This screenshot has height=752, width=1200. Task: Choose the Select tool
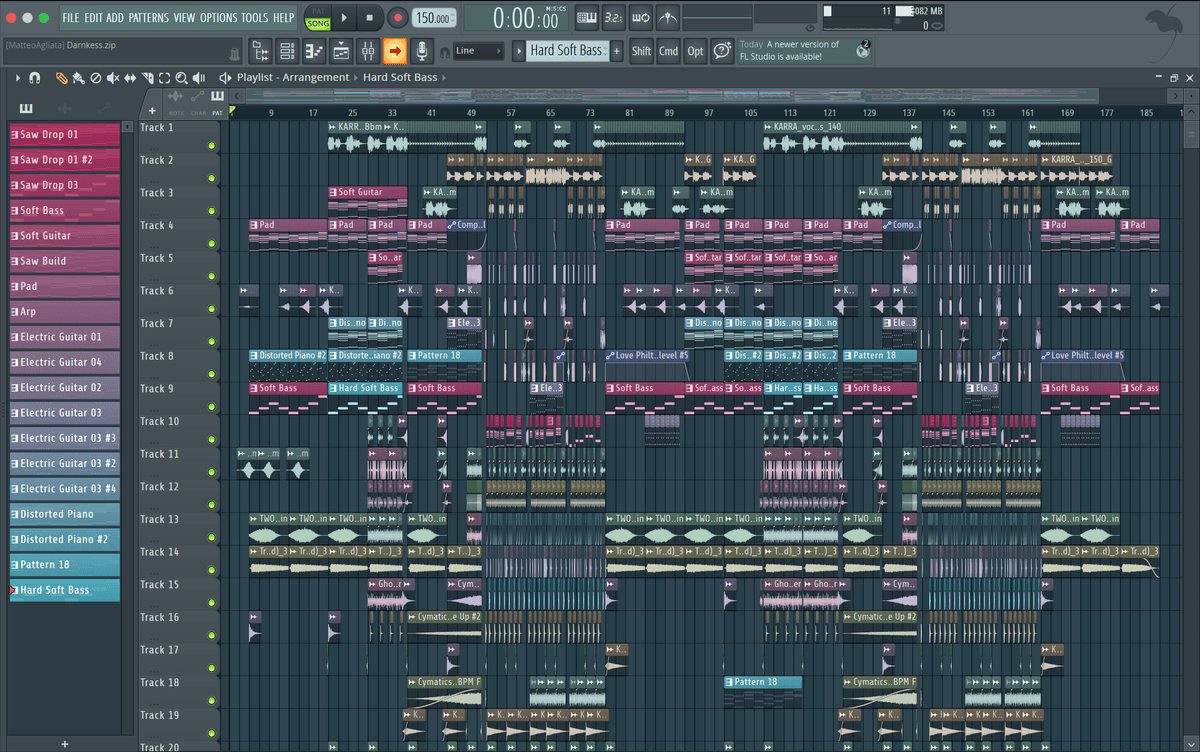coord(165,77)
